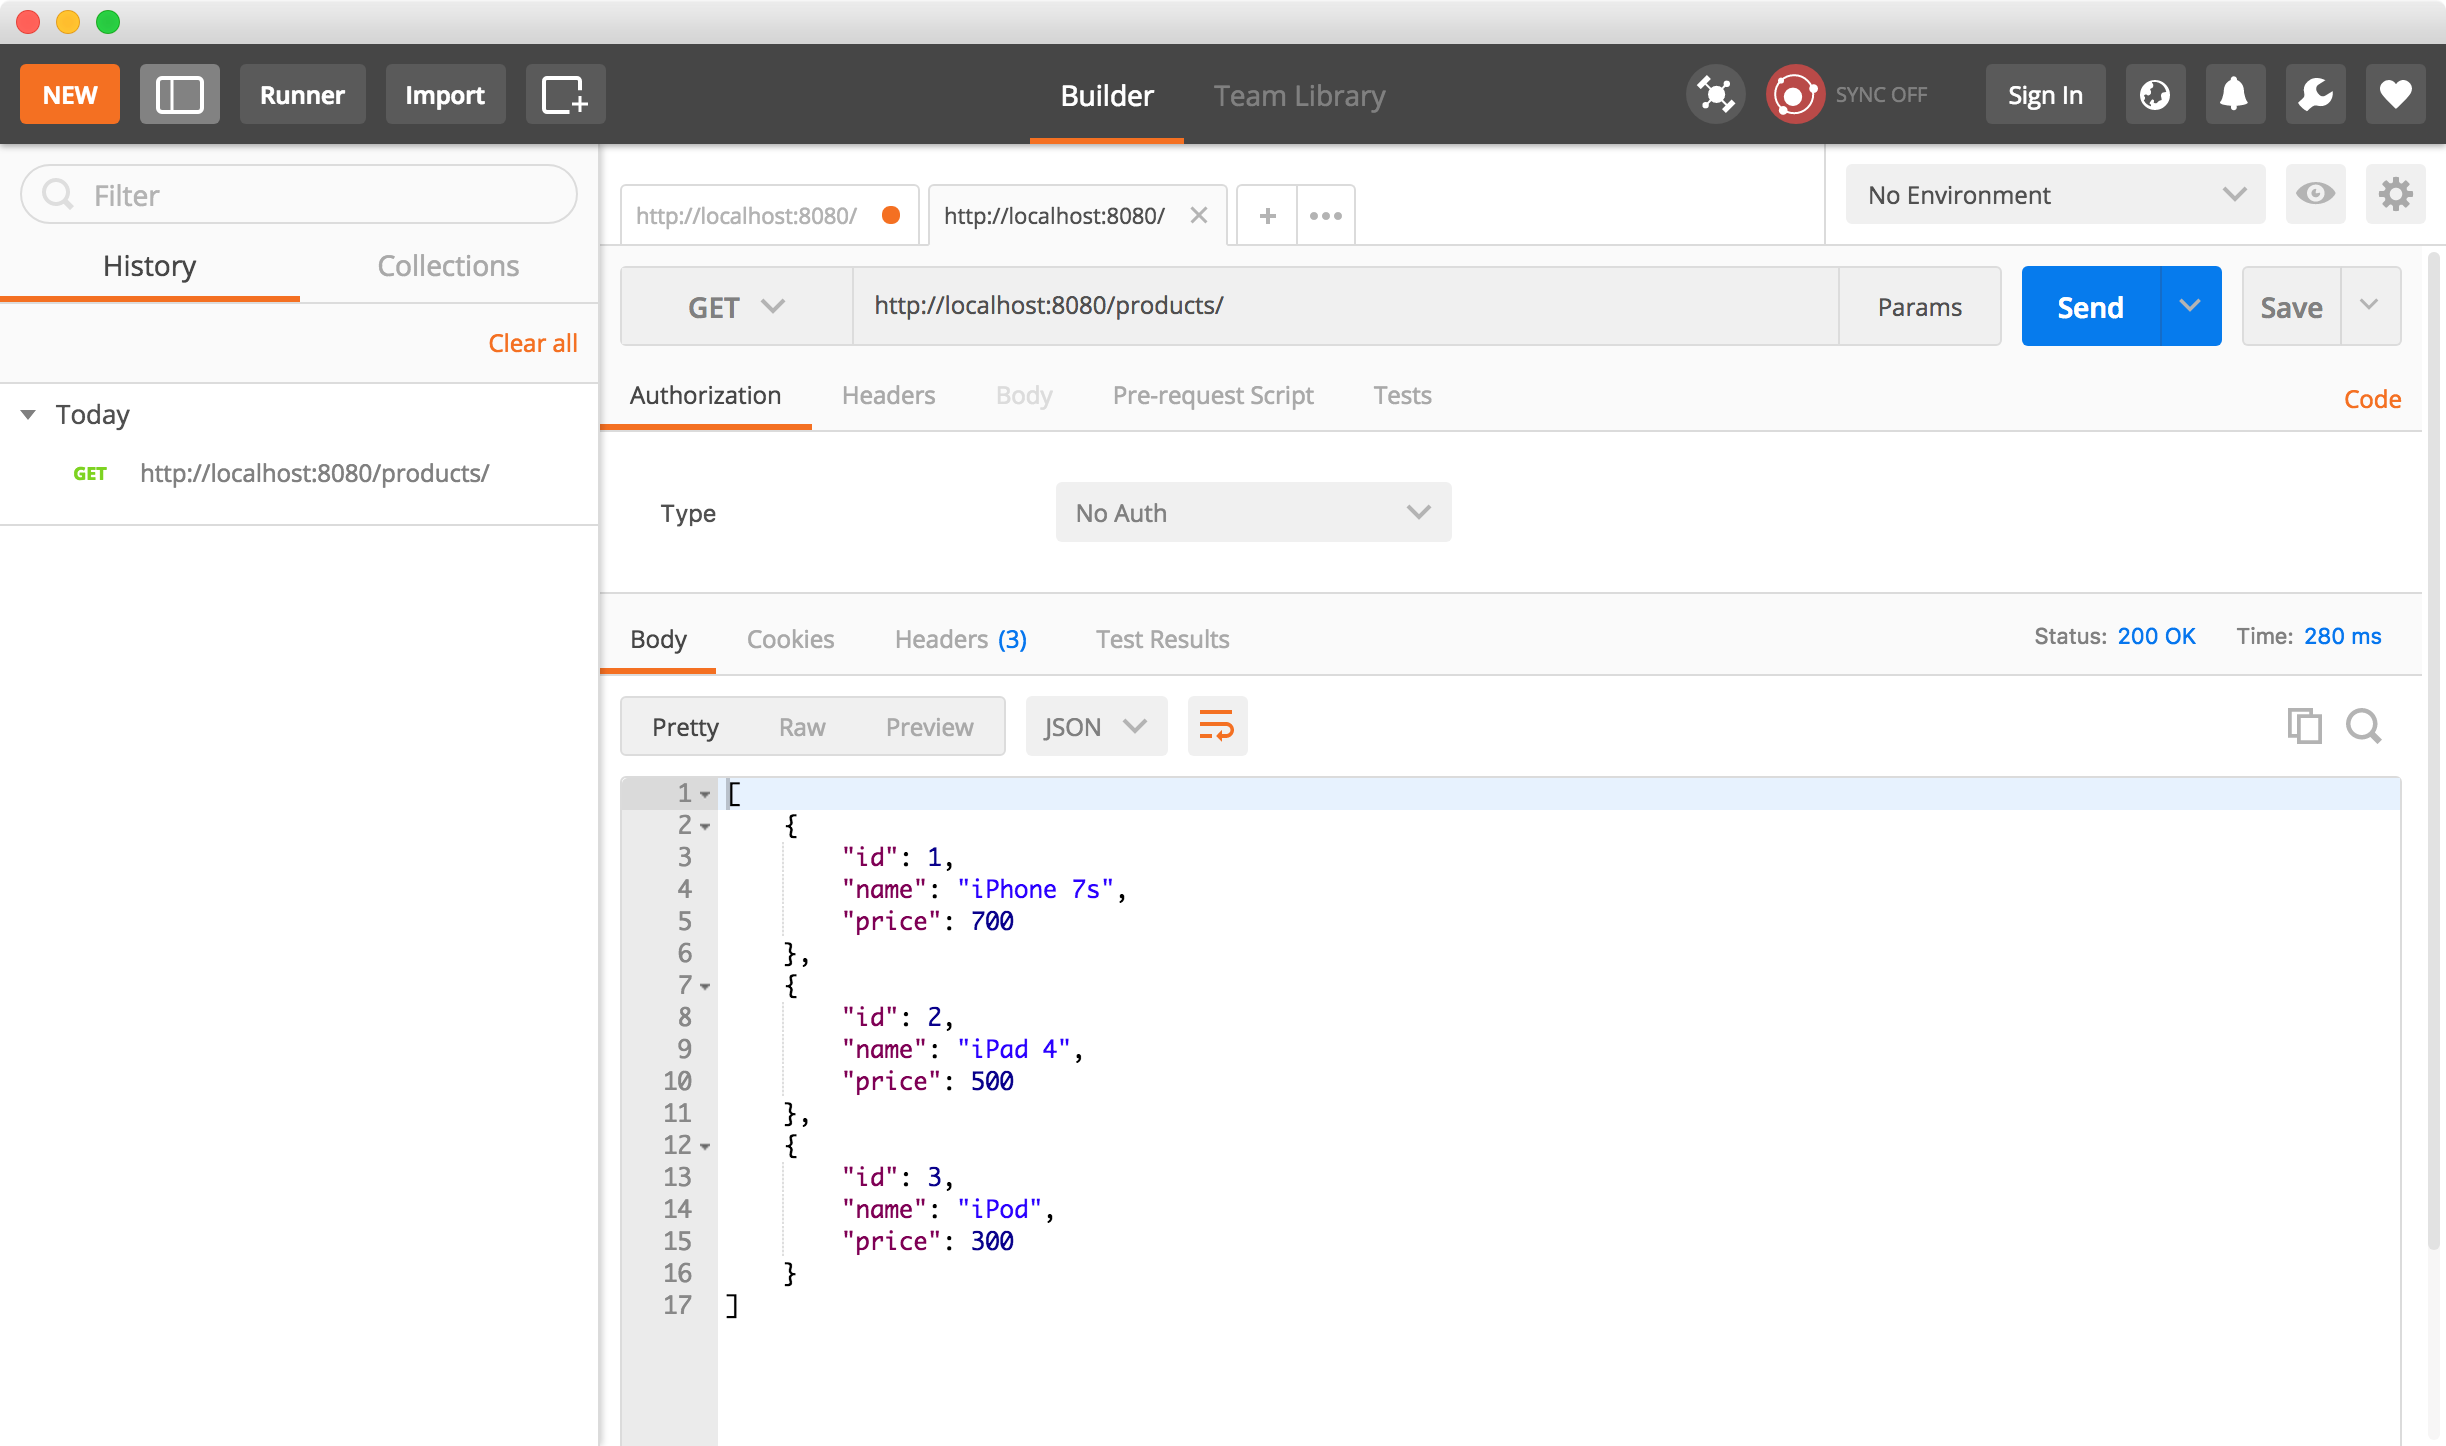Add a new request tab
Image resolution: width=2446 pixels, height=1446 pixels.
pyautogui.click(x=1267, y=215)
